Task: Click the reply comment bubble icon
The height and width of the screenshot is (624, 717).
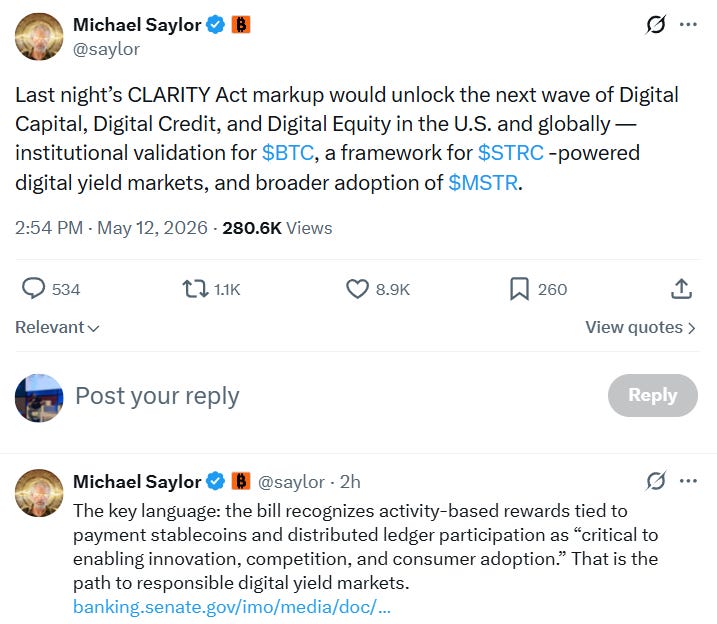Action: (33, 289)
